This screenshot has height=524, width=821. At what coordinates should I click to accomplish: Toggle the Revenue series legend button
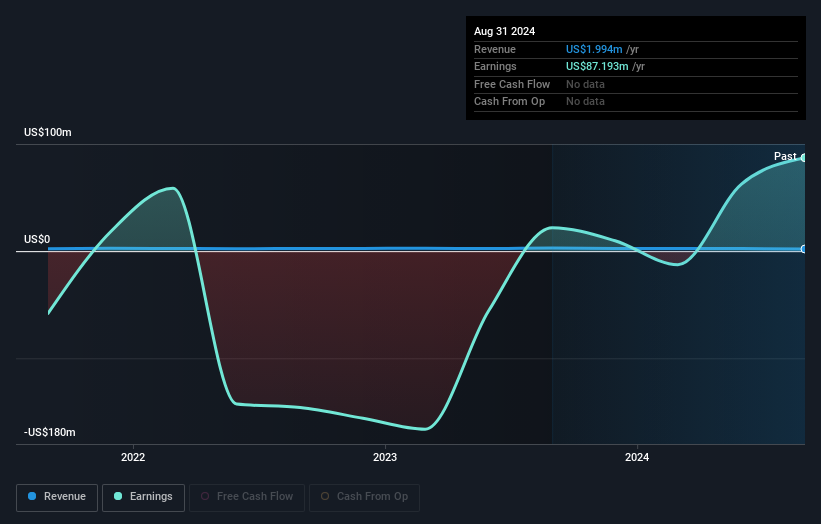[57, 497]
